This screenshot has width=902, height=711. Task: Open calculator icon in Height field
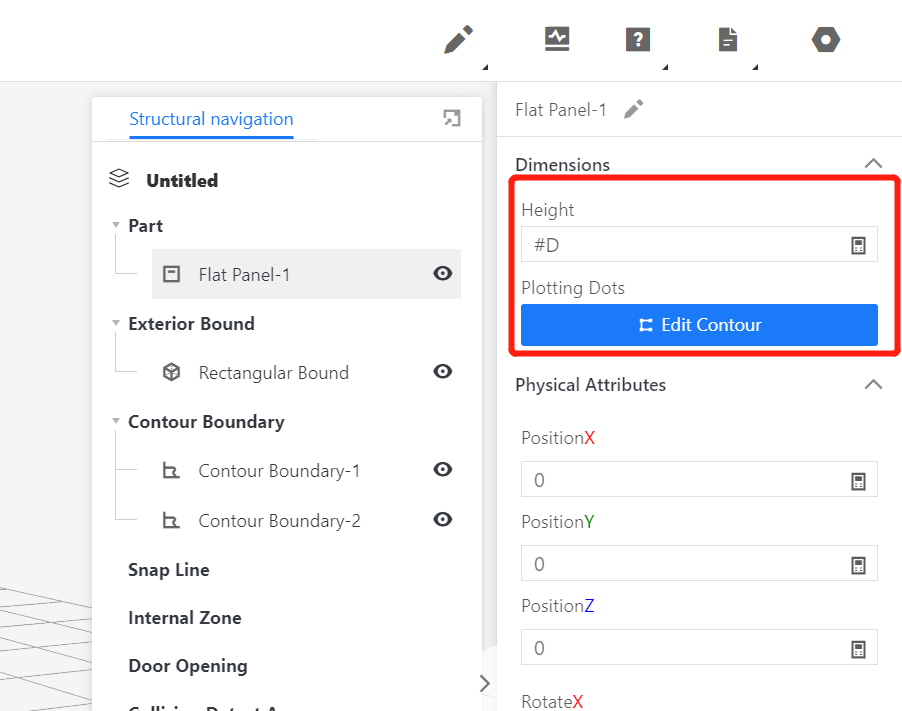coord(858,245)
